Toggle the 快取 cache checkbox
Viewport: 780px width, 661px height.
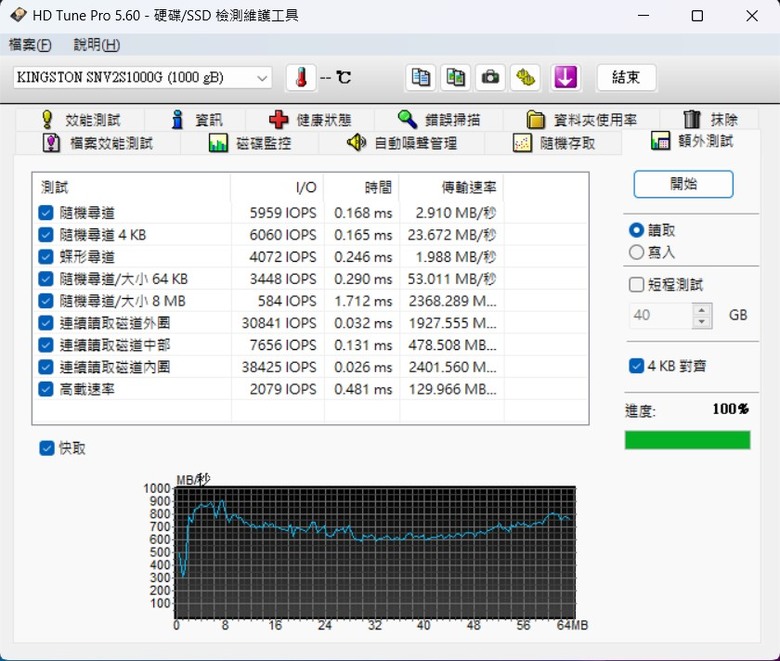pyautogui.click(x=47, y=448)
